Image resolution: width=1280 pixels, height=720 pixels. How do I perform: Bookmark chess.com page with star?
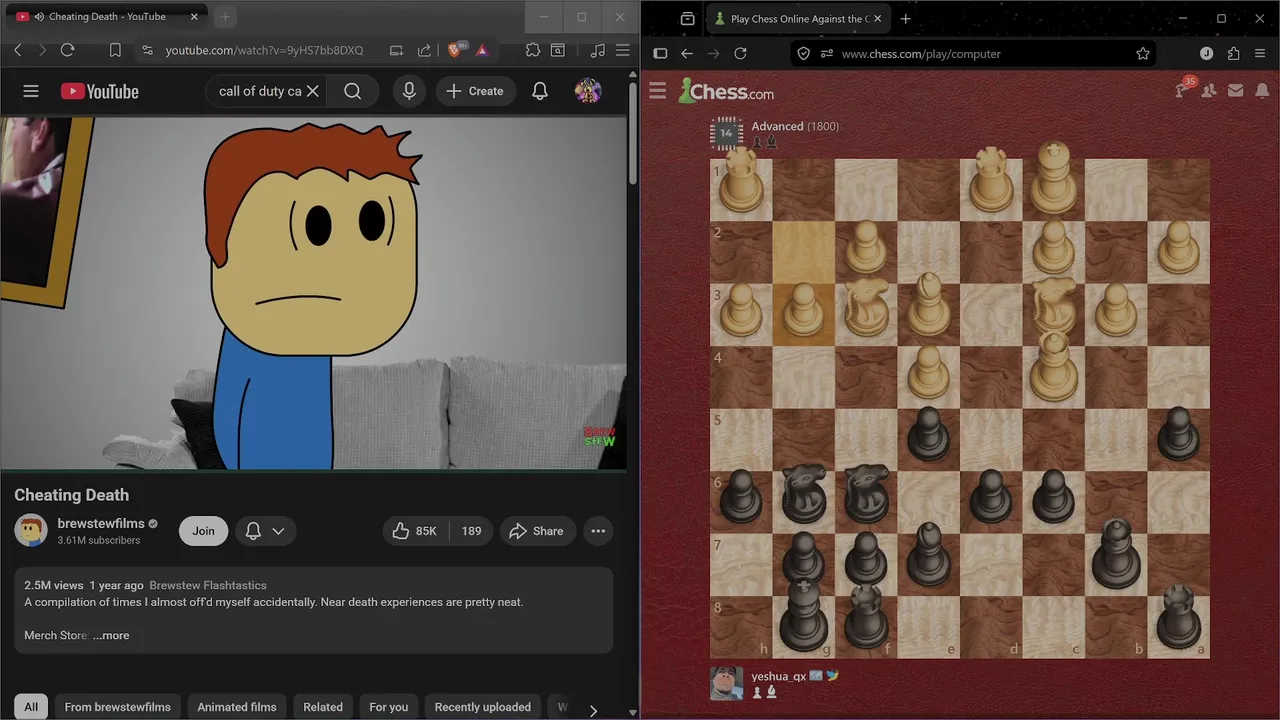coord(1143,54)
